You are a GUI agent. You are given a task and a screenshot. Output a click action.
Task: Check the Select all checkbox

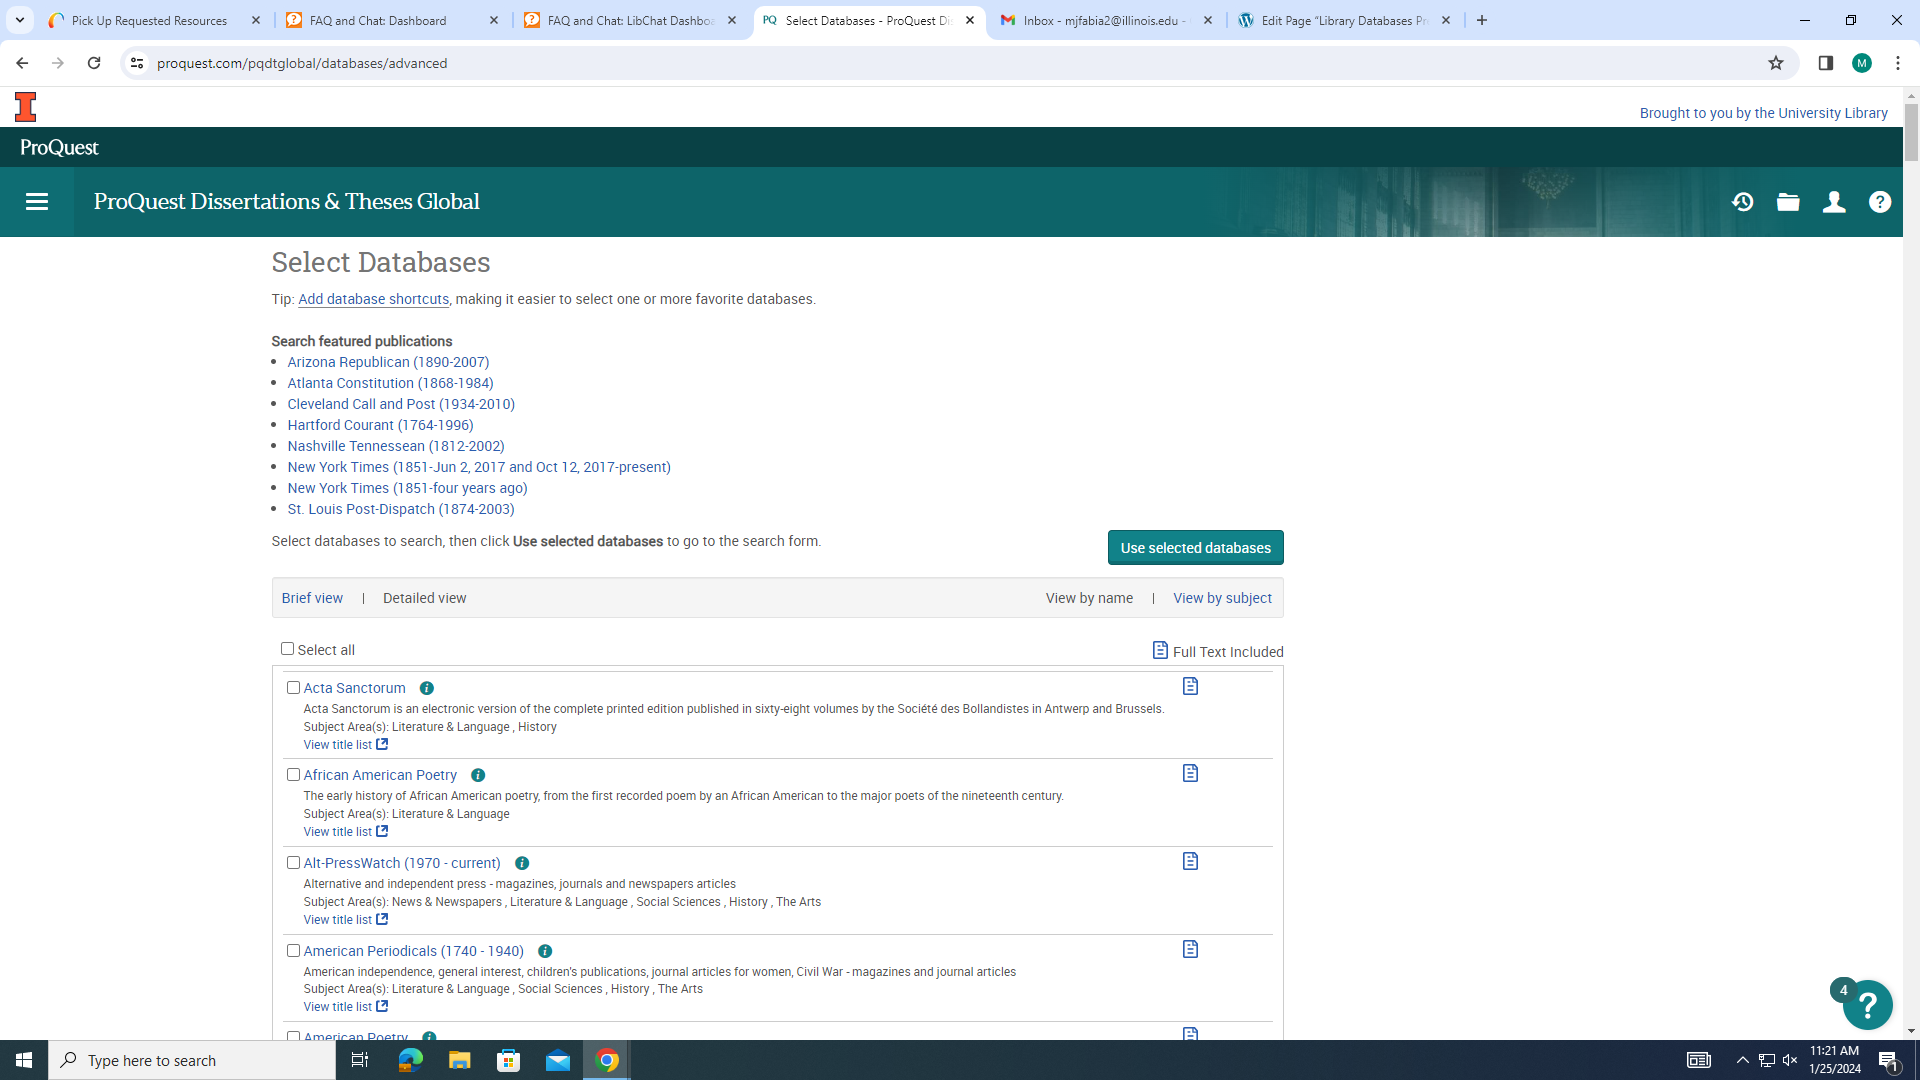(288, 649)
